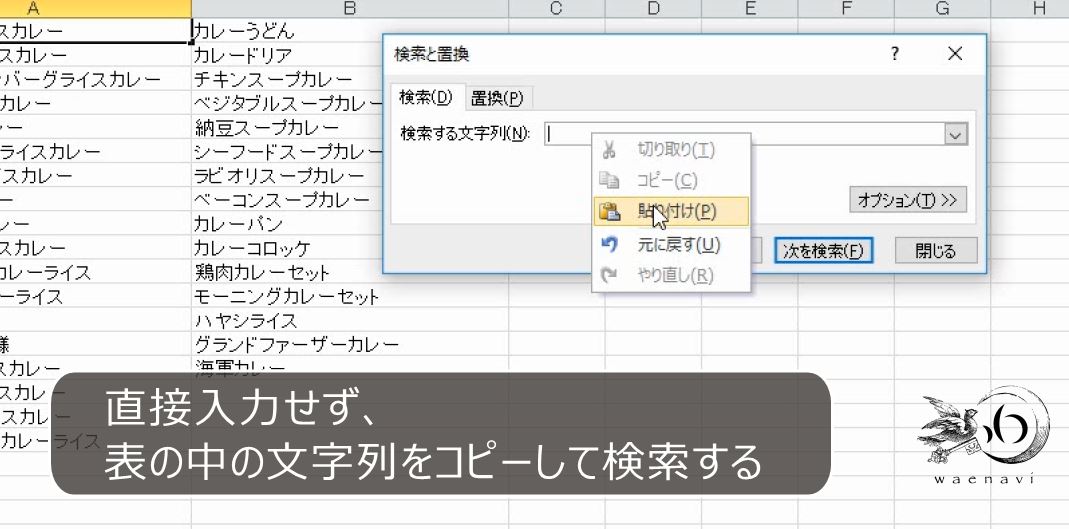The height and width of the screenshot is (529, 1069).
Task: Click the help question mark in dialog
Action: click(895, 55)
